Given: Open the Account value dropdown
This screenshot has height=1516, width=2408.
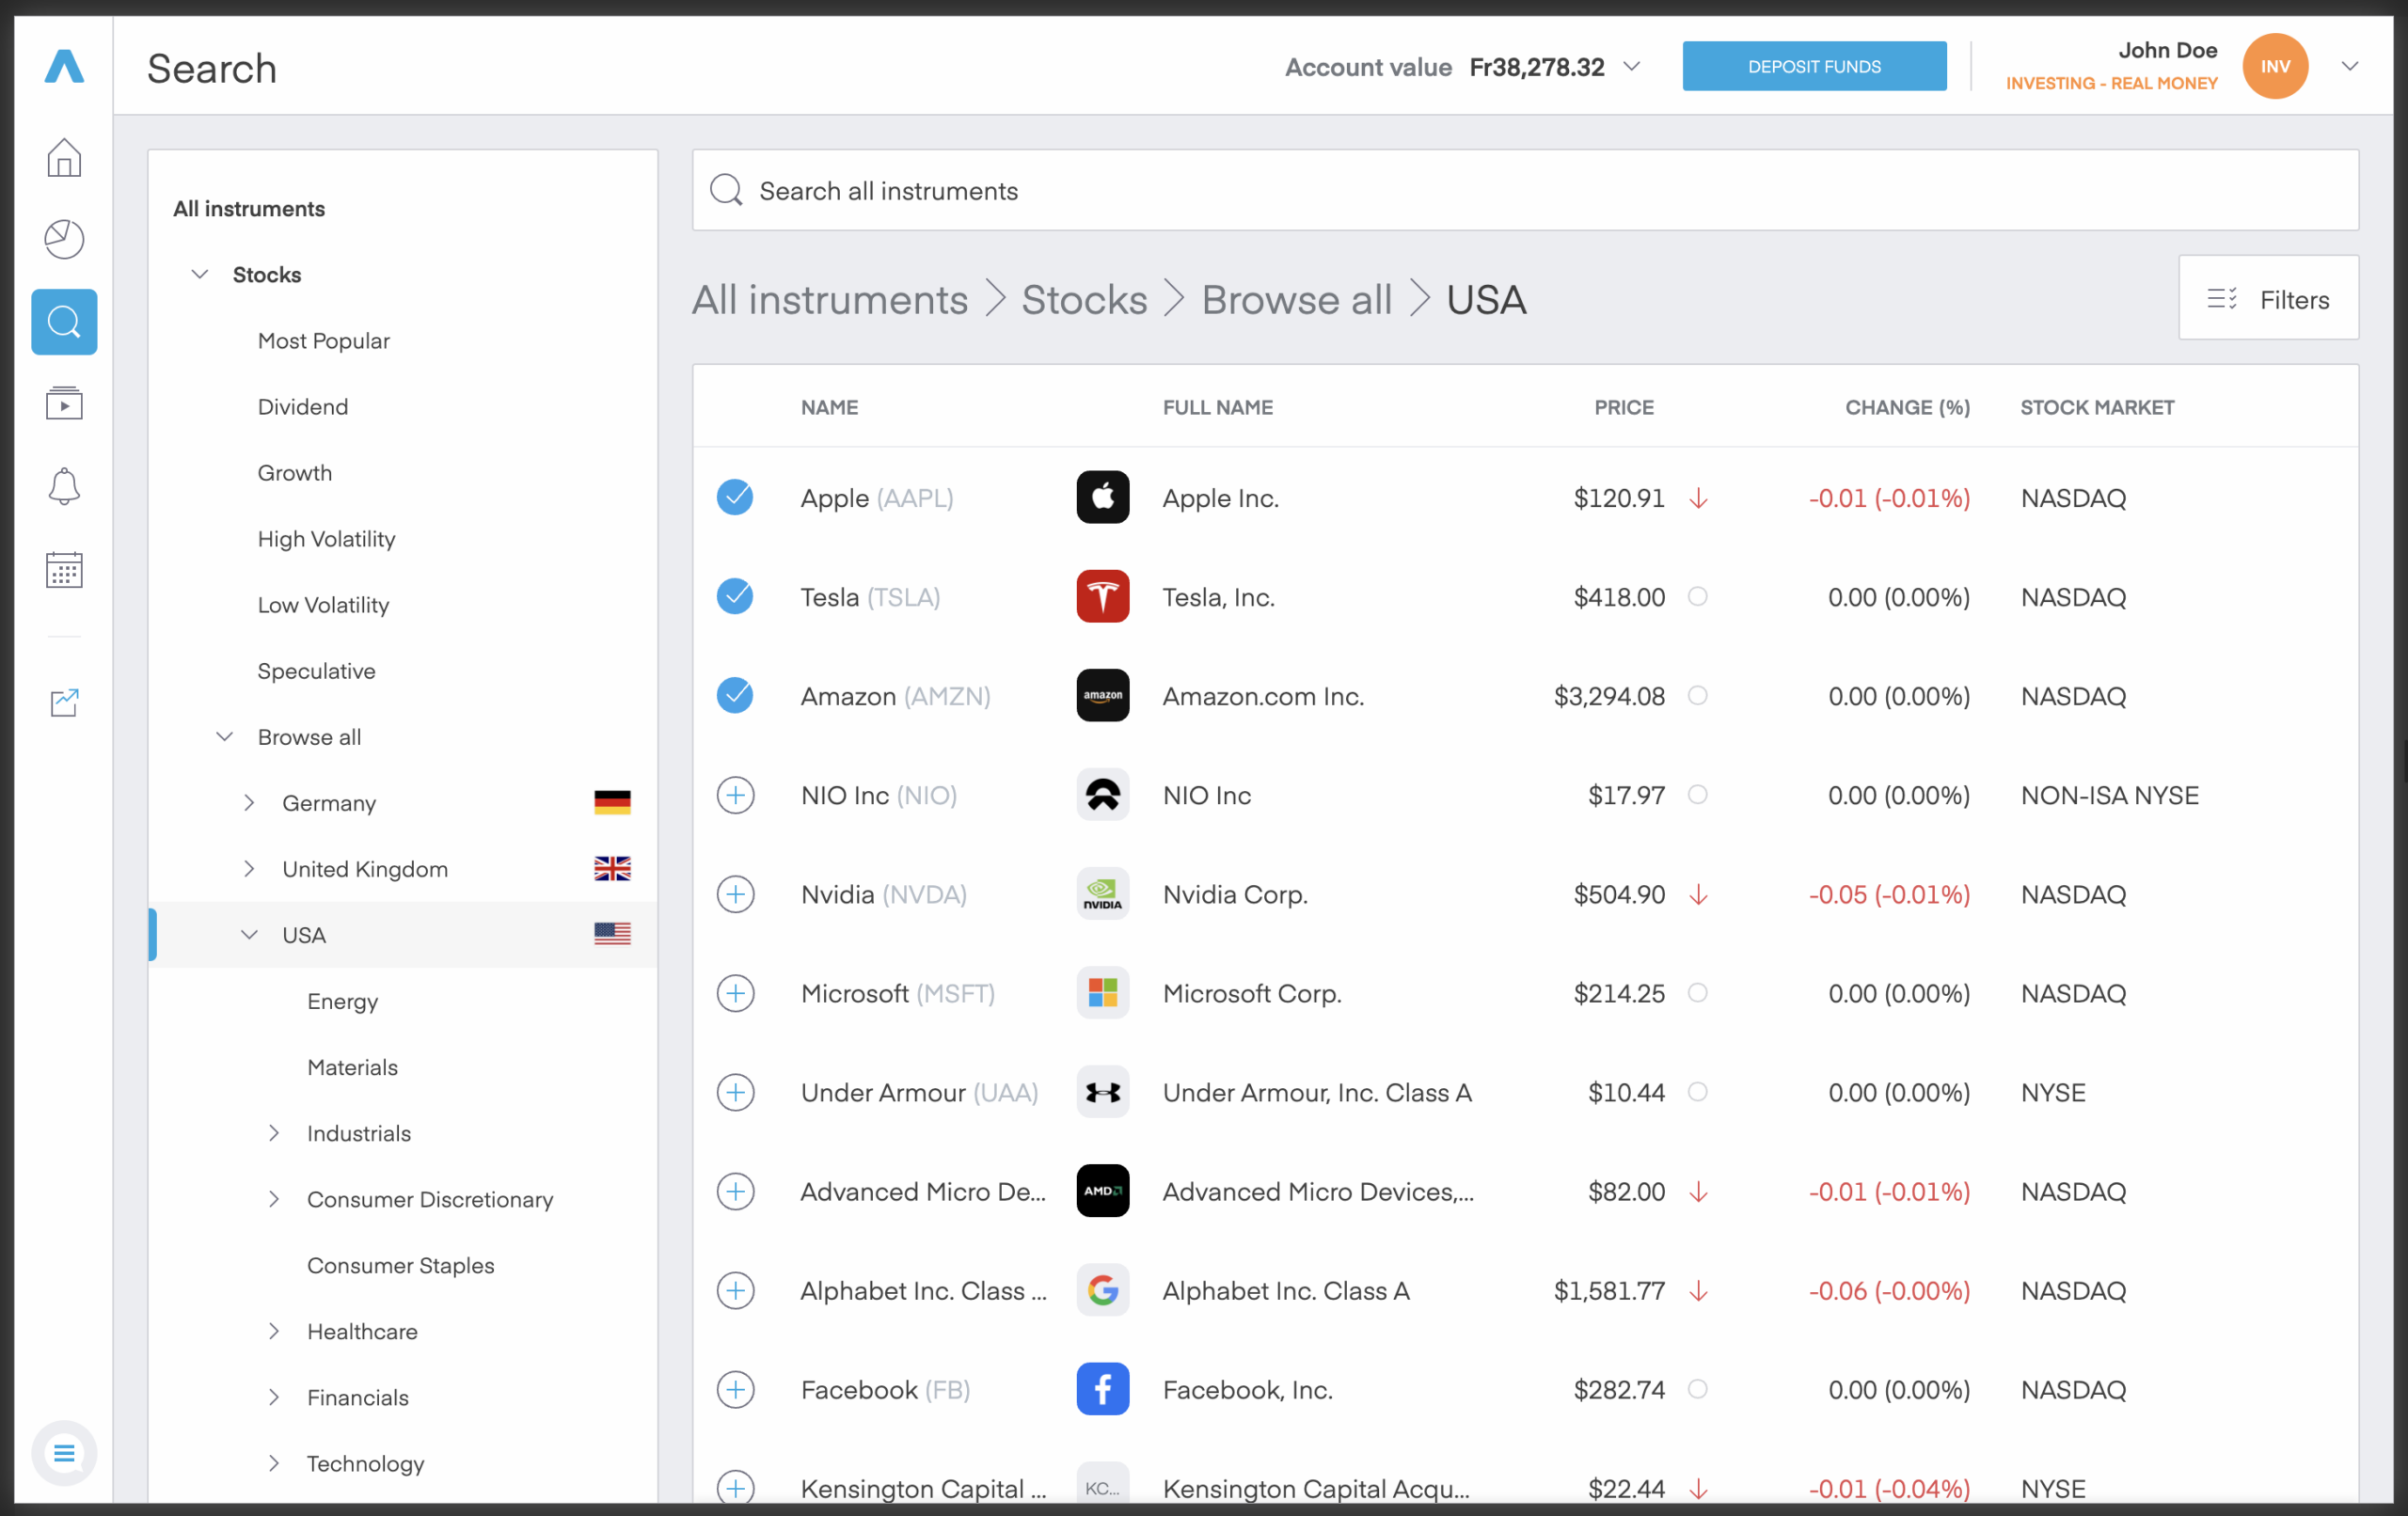Looking at the screenshot, I should coord(1633,66).
